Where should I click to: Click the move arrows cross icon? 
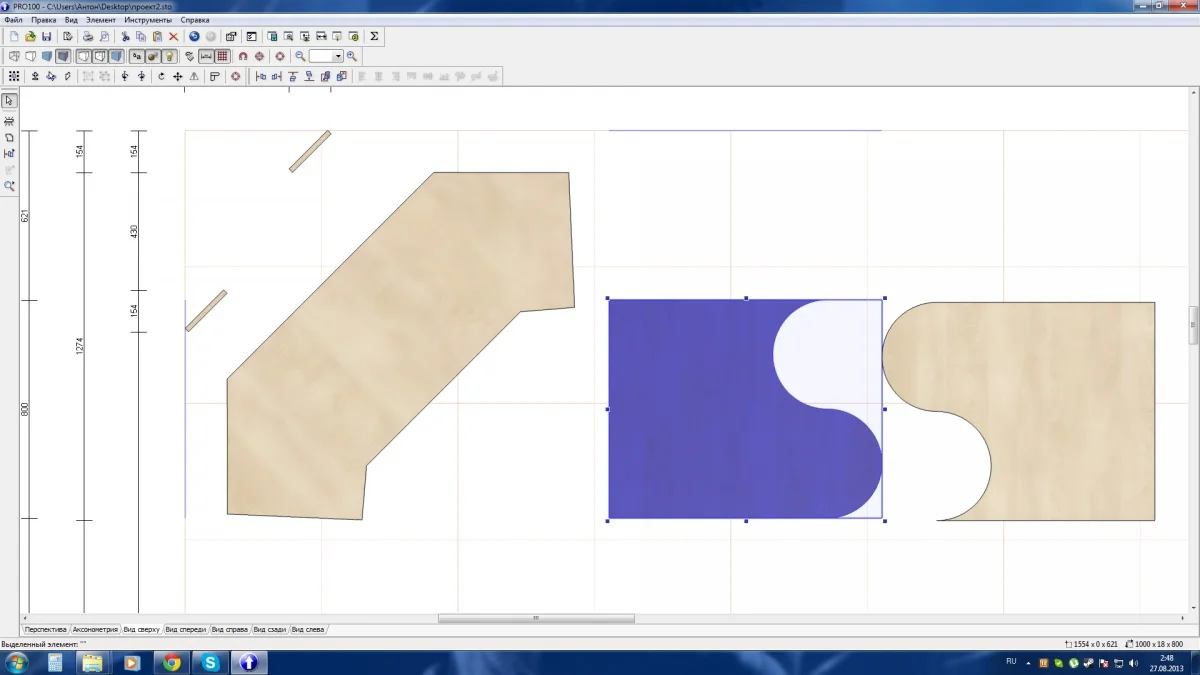point(177,76)
